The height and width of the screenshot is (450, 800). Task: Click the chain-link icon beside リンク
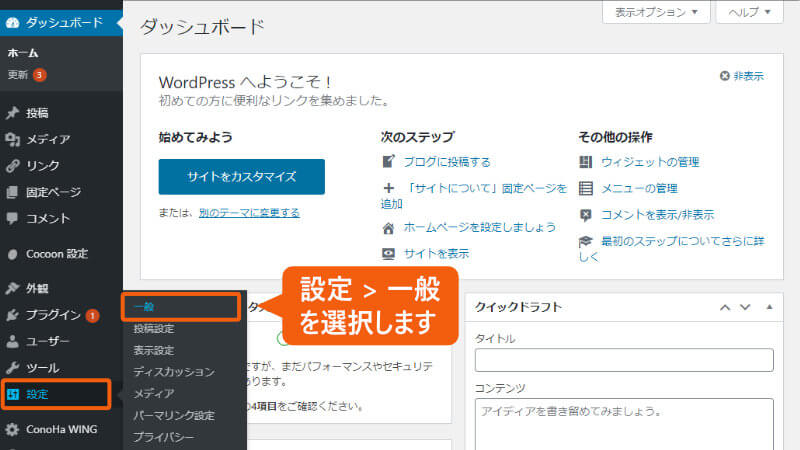pos(12,166)
